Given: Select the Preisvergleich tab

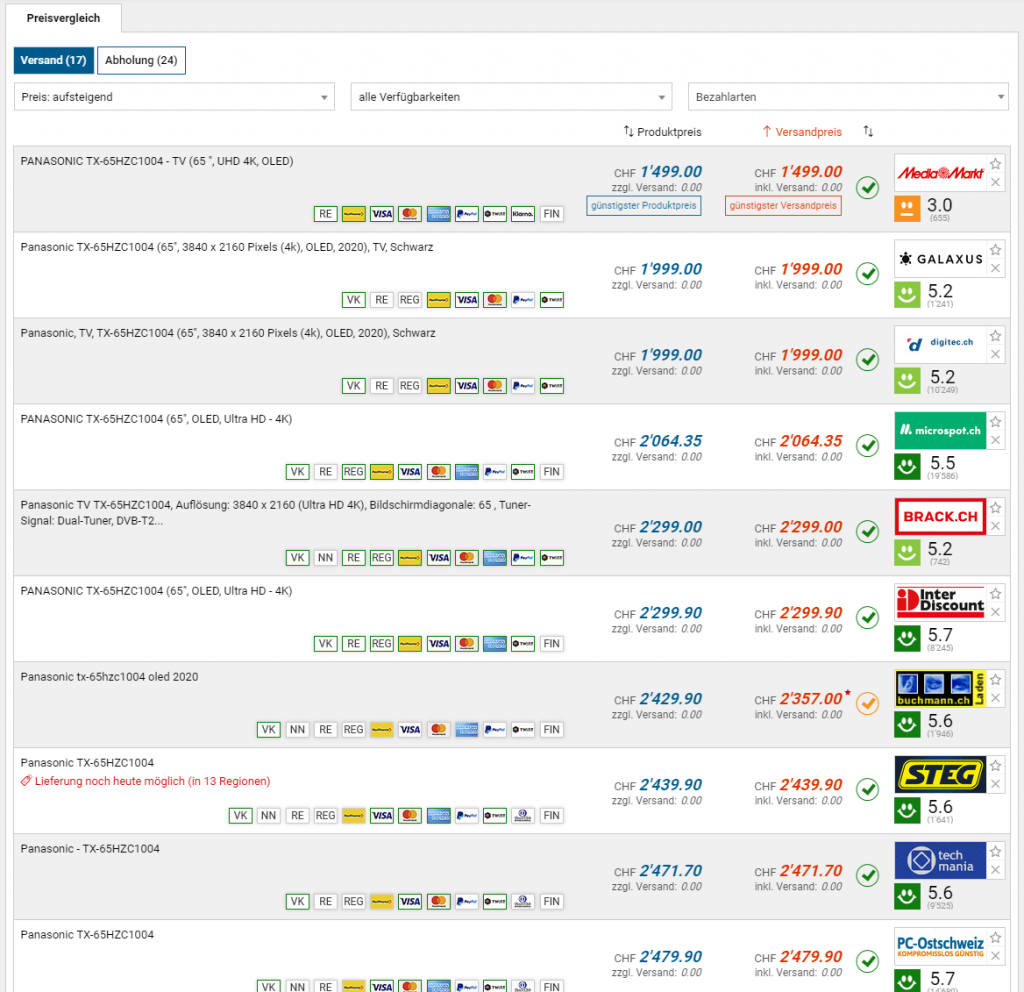Looking at the screenshot, I should click(63, 18).
